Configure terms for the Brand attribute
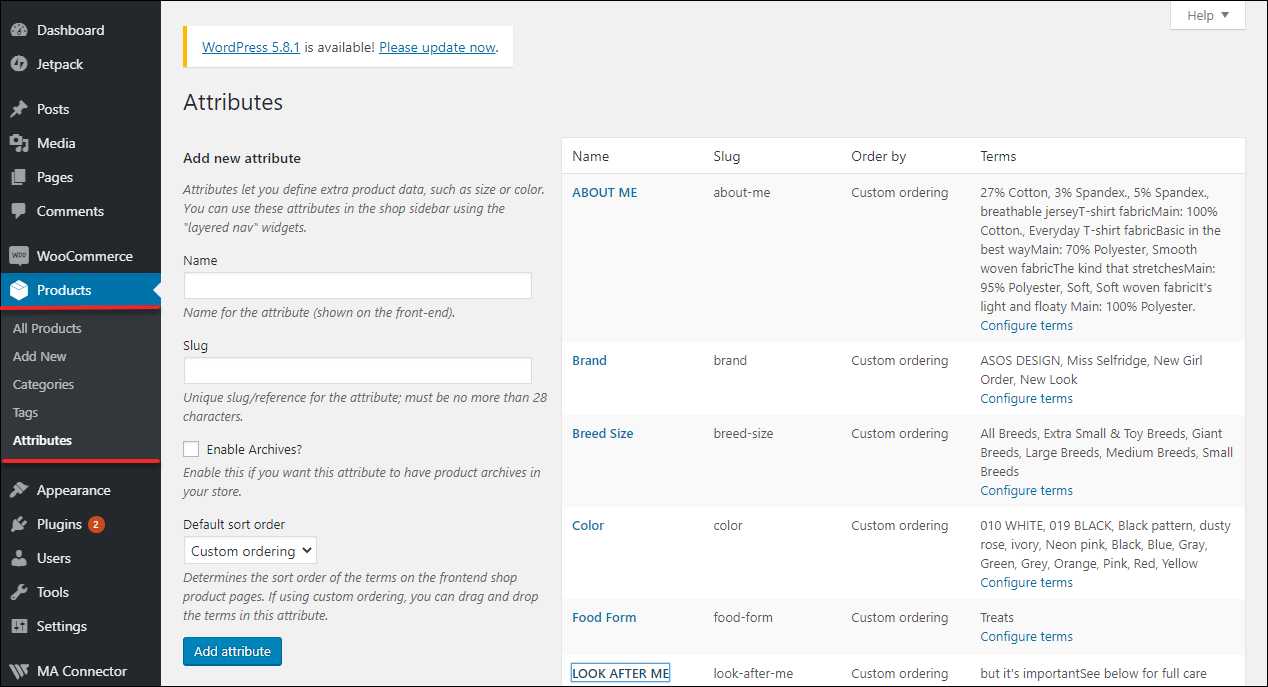Viewport: 1268px width, 687px height. pos(1026,398)
